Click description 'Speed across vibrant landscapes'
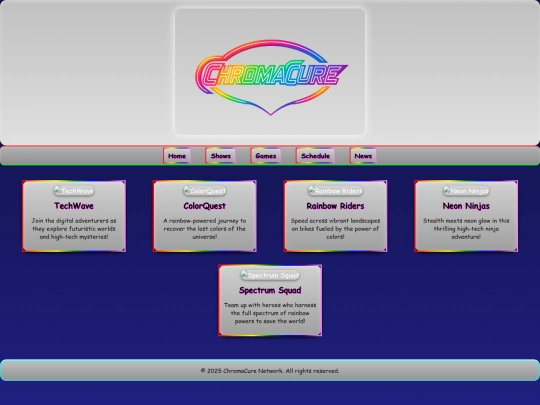 [x=335, y=229]
